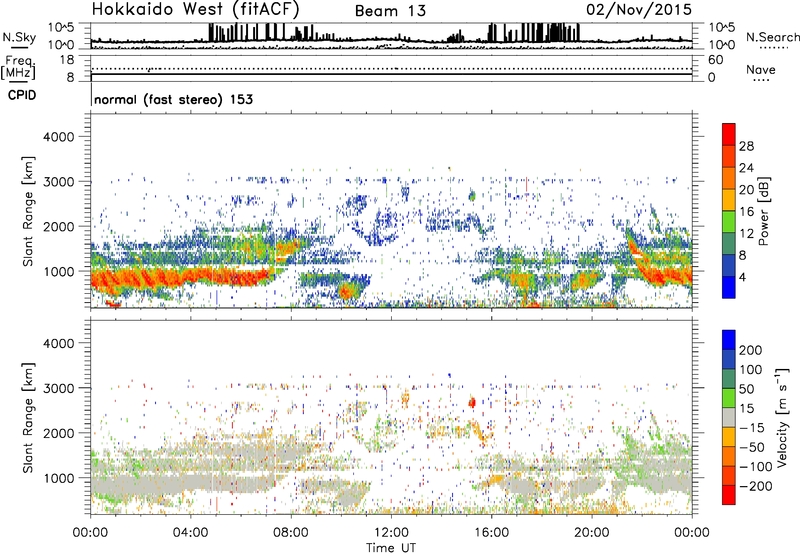This screenshot has width=800, height=554.
Task: Pick the red bottom segment of velocity colorbar
Action: pyautogui.click(x=729, y=495)
